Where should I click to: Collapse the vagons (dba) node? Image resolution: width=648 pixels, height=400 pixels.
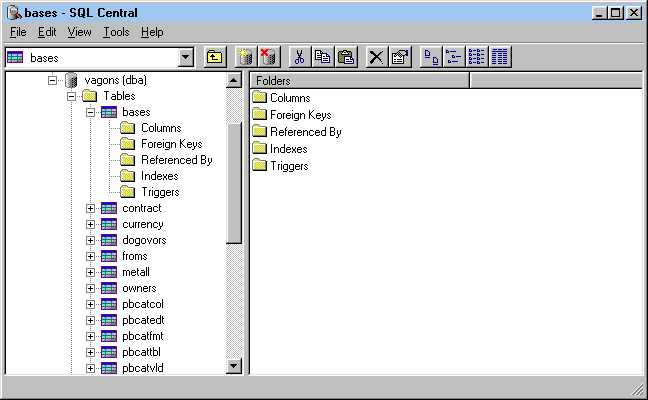tap(52, 80)
